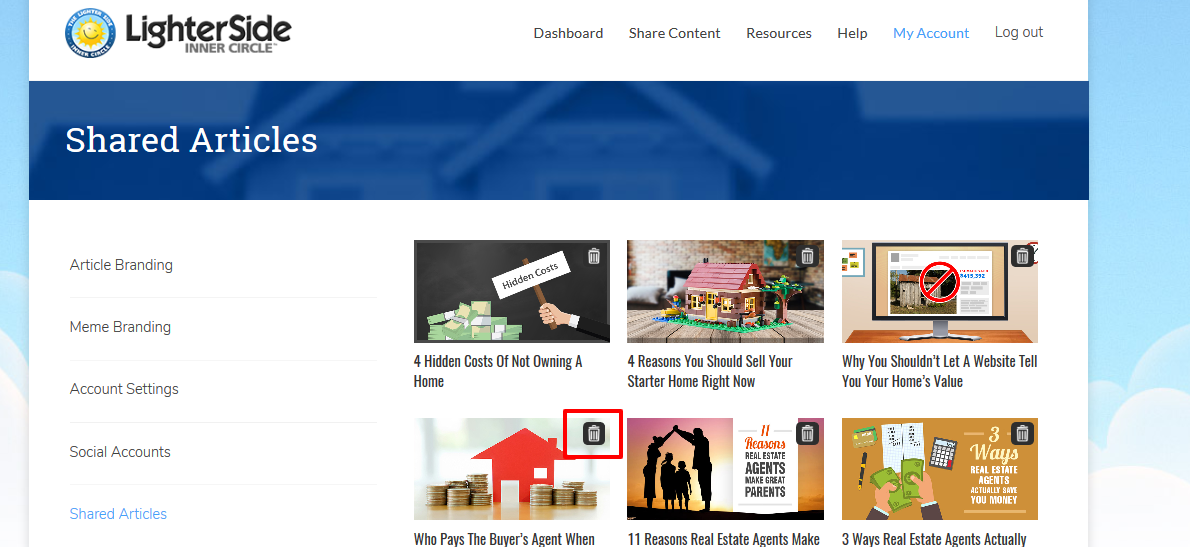Go to Meme Branding settings
The height and width of the screenshot is (547, 1190).
click(x=120, y=327)
